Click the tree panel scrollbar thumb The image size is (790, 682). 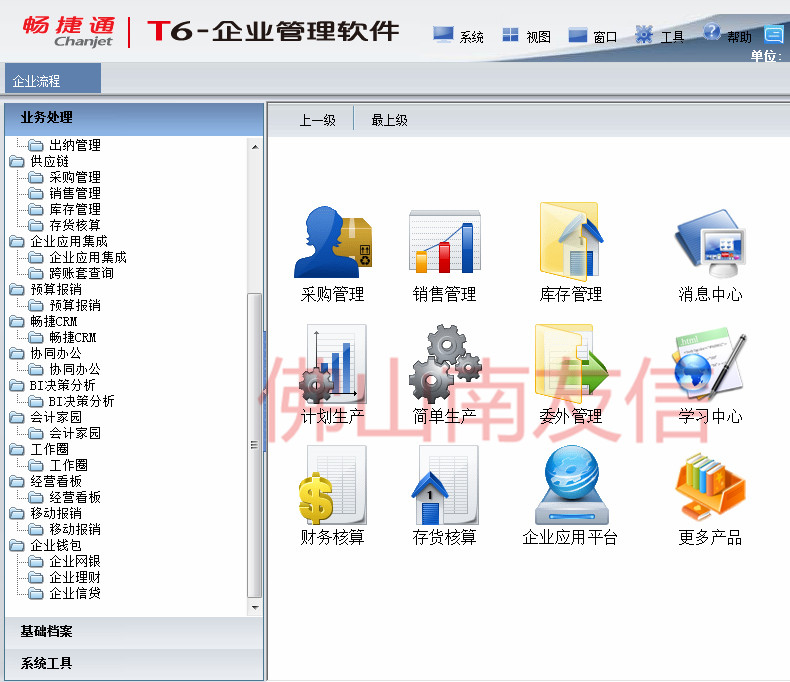(x=255, y=445)
